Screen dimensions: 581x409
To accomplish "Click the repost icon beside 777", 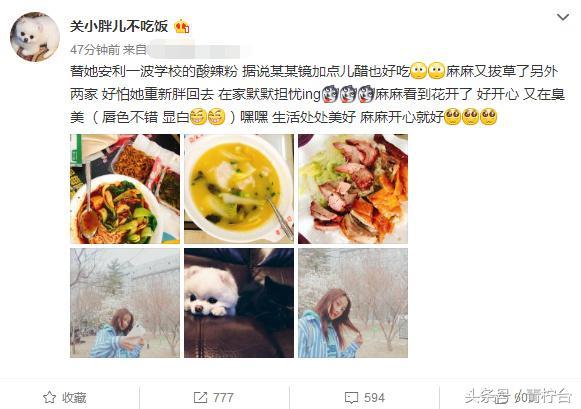I will point(200,398).
